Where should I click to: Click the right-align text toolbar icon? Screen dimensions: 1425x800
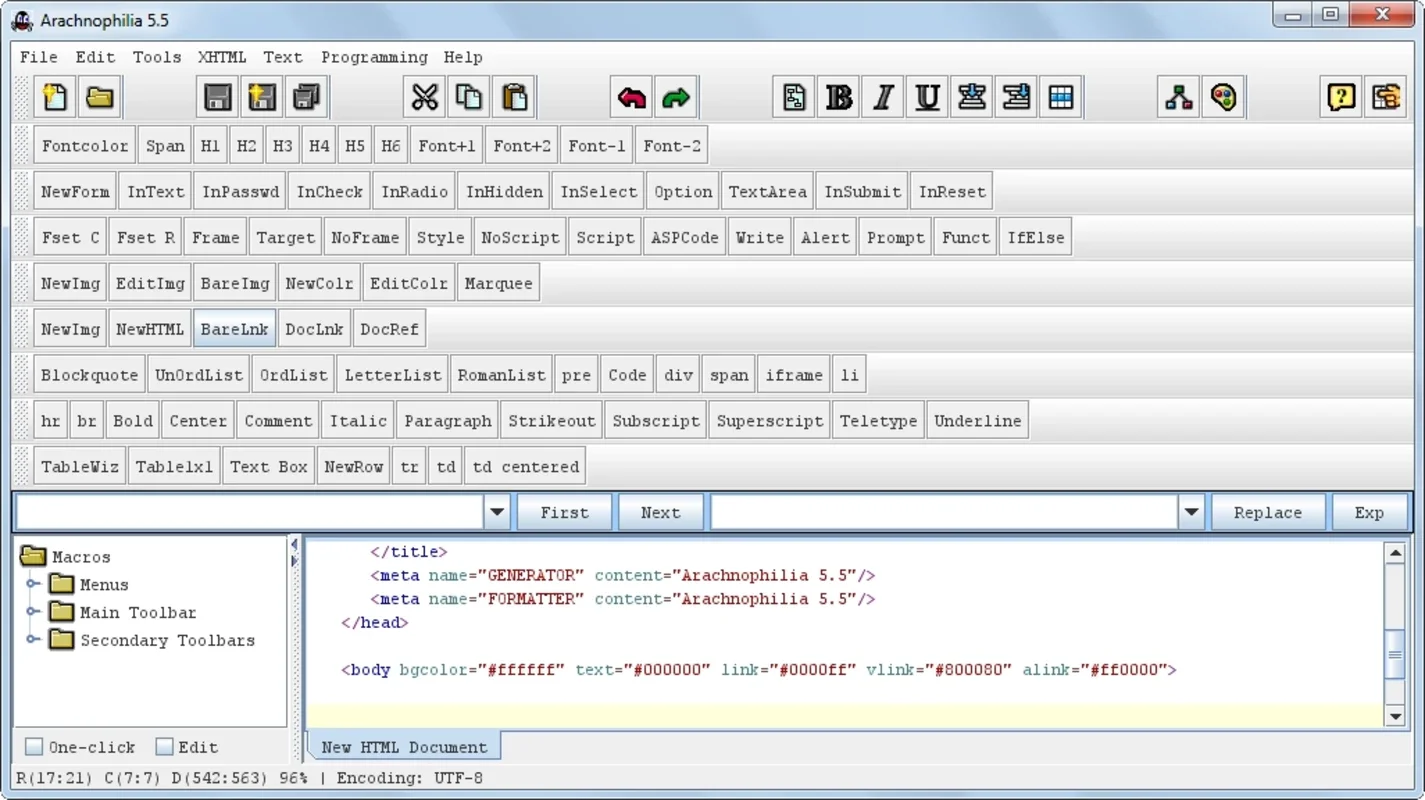[x=1016, y=97]
